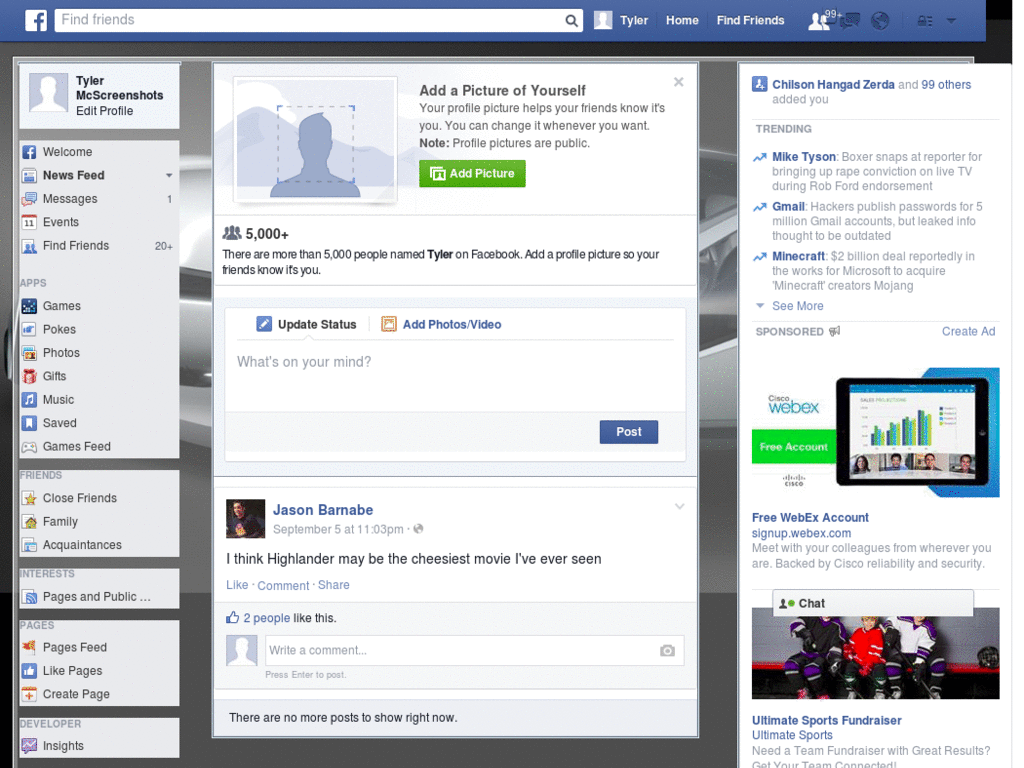Open Tyler's profile from top bar
Screen dimensions: 1024x768
click(x=621, y=20)
